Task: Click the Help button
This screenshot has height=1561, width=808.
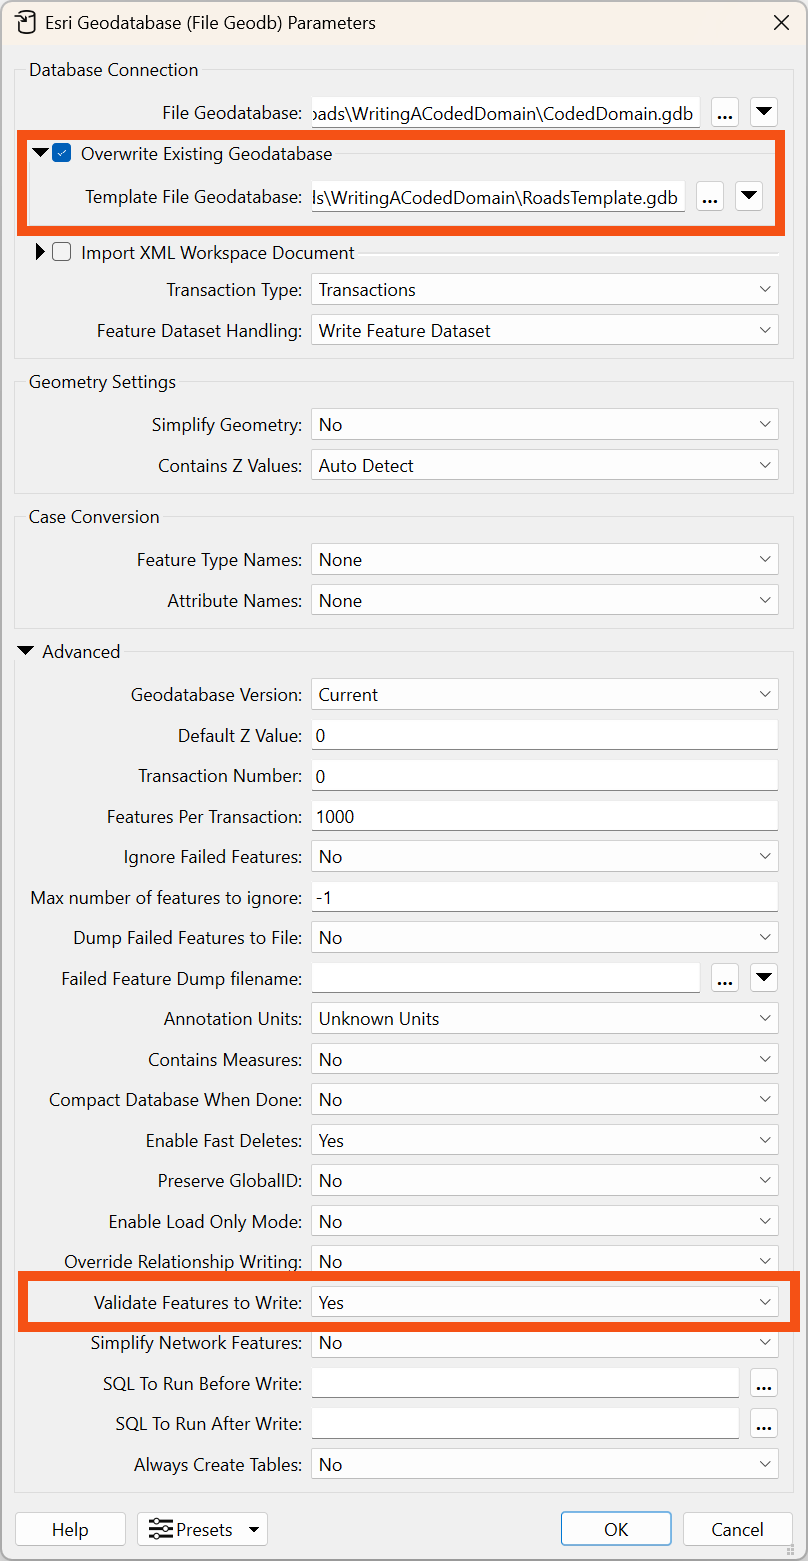Action: [x=70, y=1529]
